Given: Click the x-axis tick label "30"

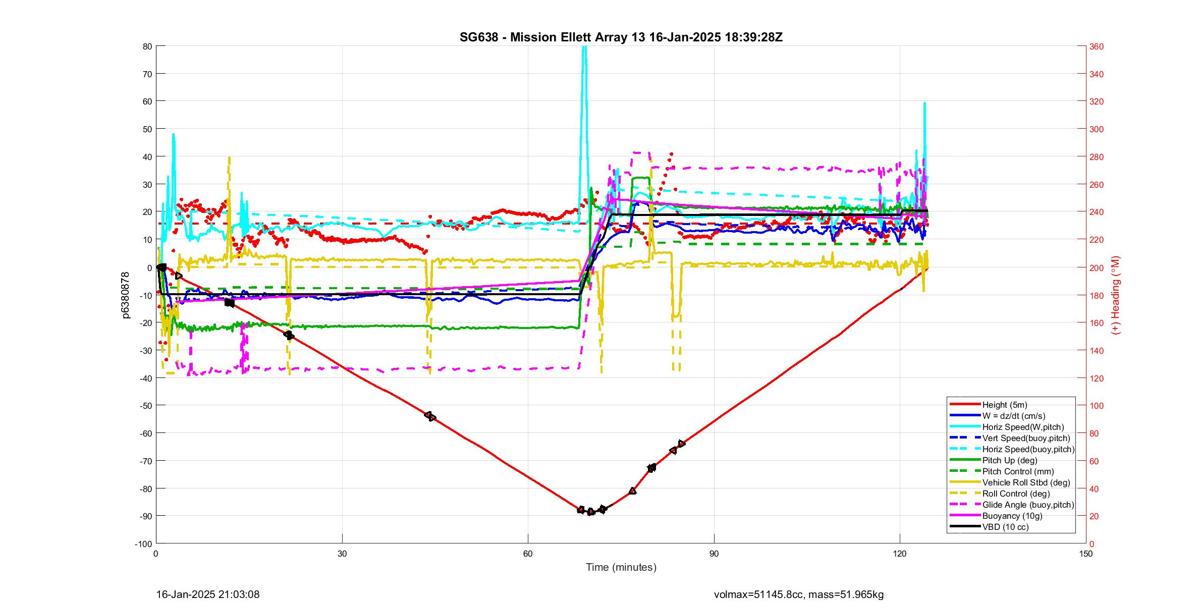Looking at the screenshot, I should coord(342,553).
